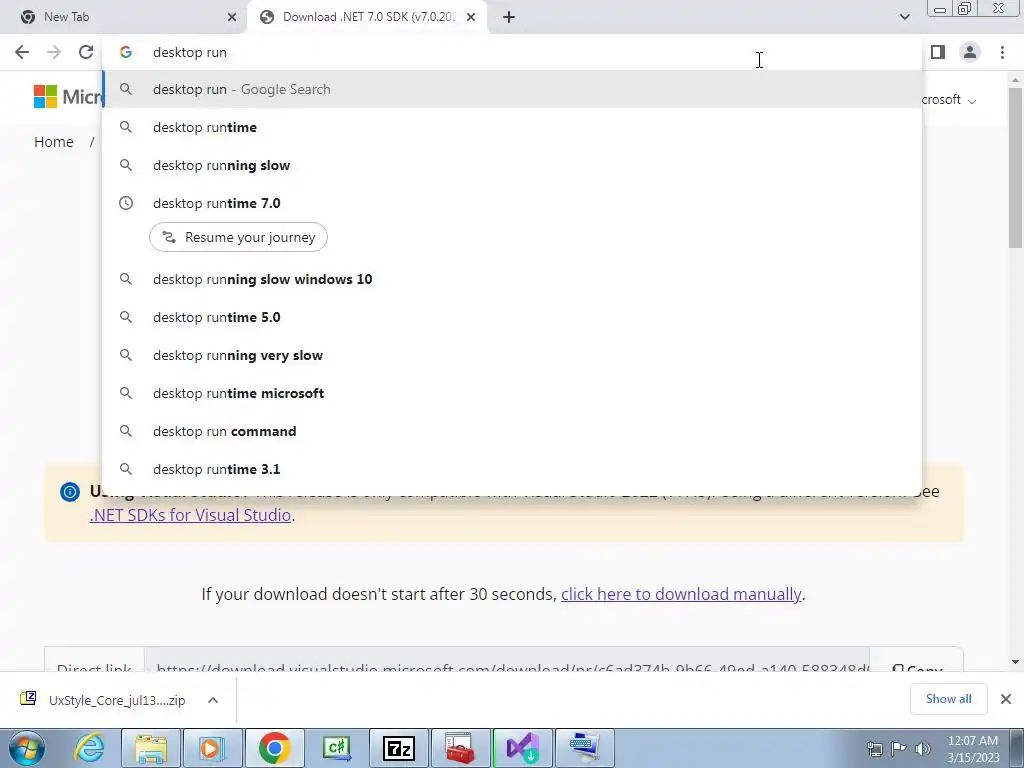
Task: Click the taskbar clock showing 12:07 AM
Action: (x=973, y=749)
